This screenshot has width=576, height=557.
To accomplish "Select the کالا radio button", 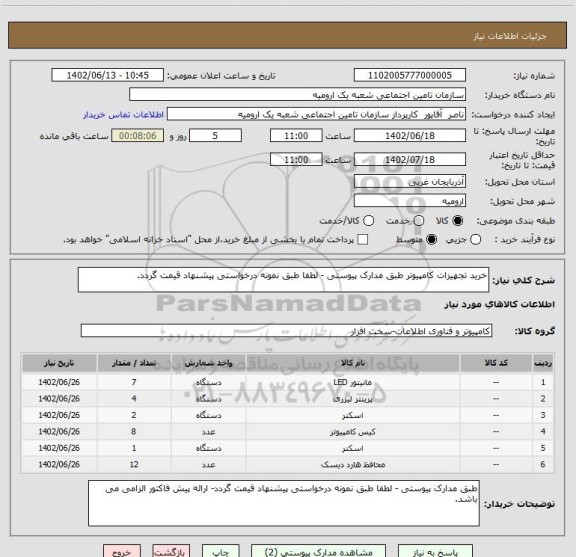I will coord(458,220).
